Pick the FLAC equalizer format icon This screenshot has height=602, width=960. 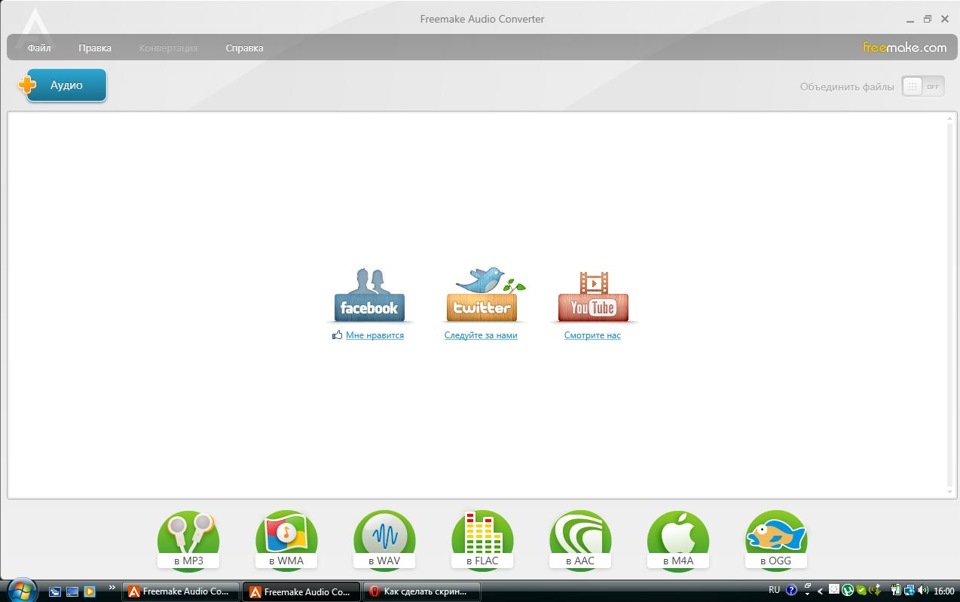click(482, 541)
